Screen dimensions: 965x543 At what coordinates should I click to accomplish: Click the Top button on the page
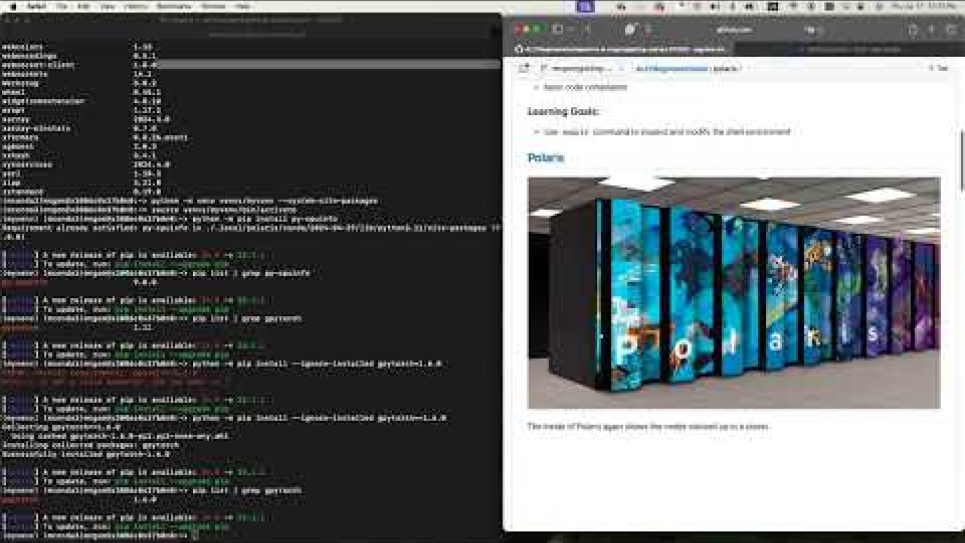point(937,68)
